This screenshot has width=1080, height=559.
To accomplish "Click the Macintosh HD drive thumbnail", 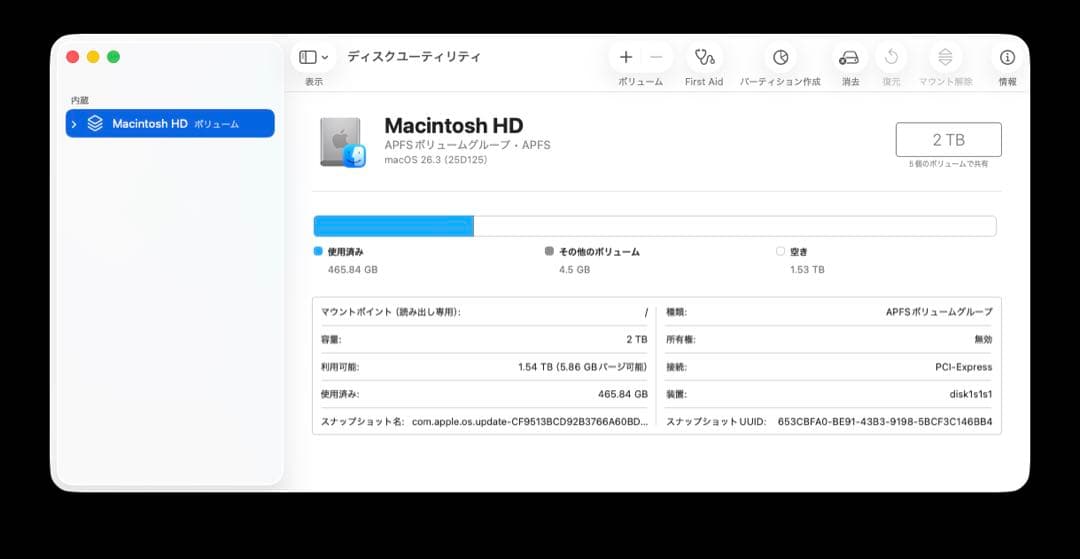I will (342, 143).
